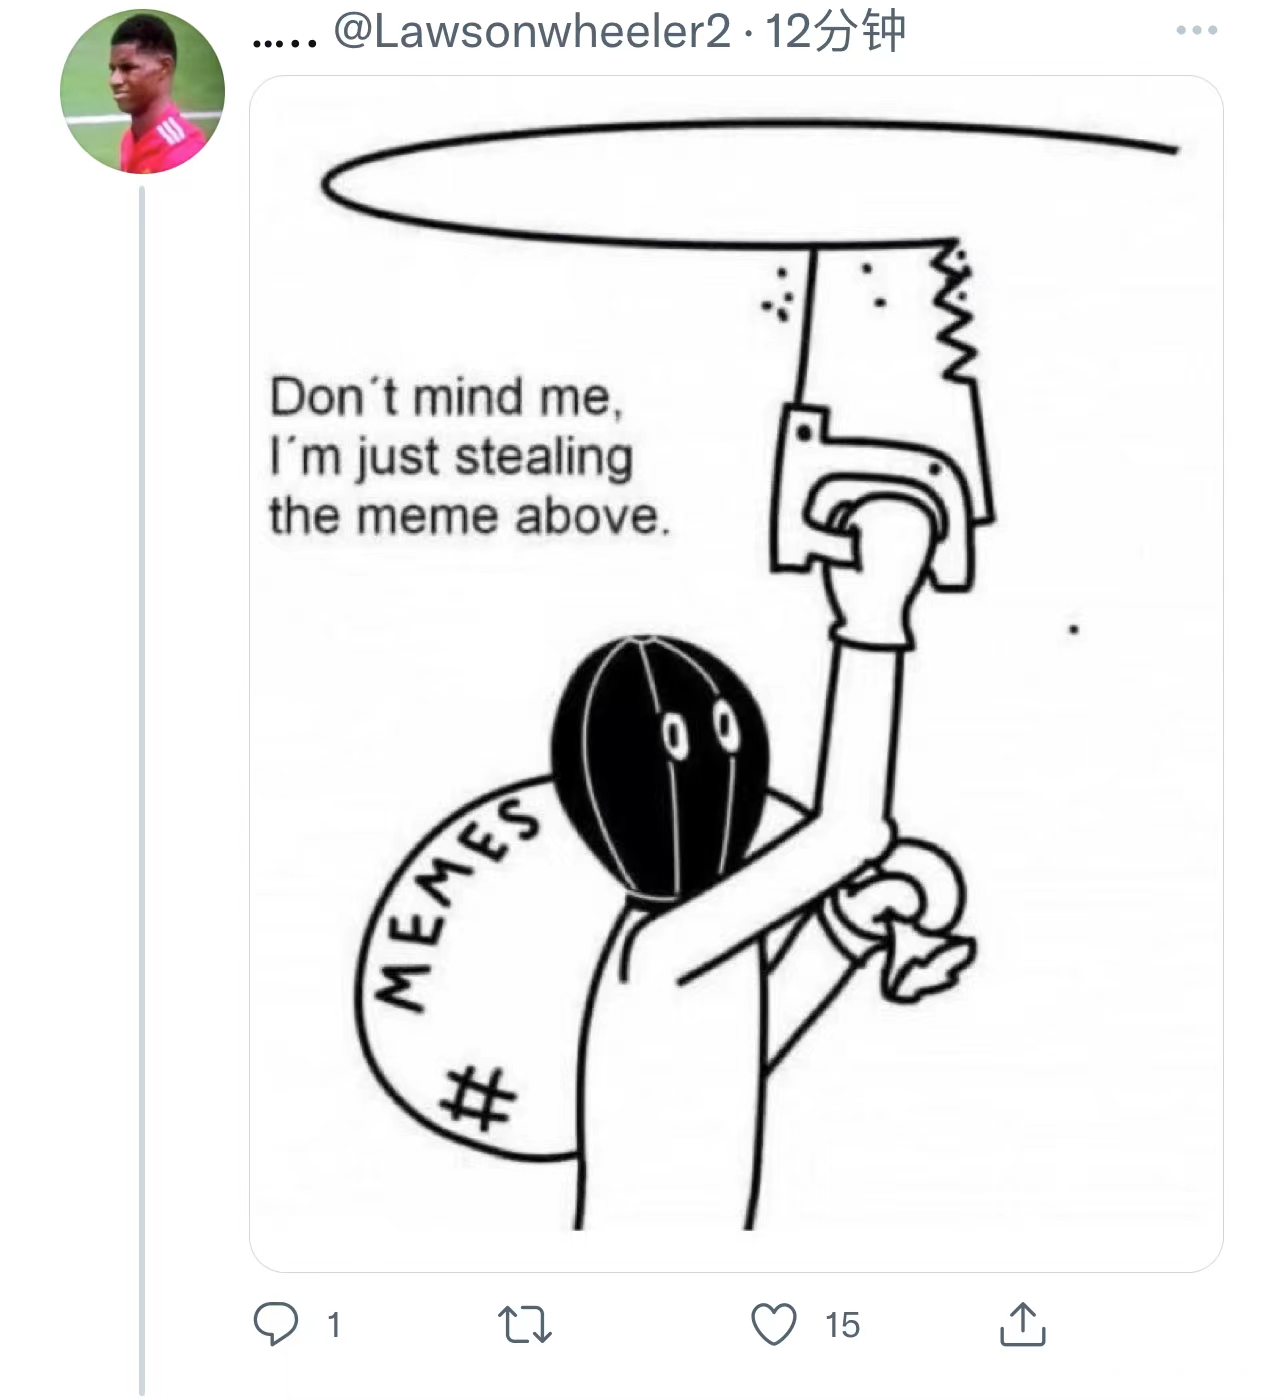Click the 12分钟 timestamp
The width and height of the screenshot is (1284, 1400).
pyautogui.click(x=836, y=32)
